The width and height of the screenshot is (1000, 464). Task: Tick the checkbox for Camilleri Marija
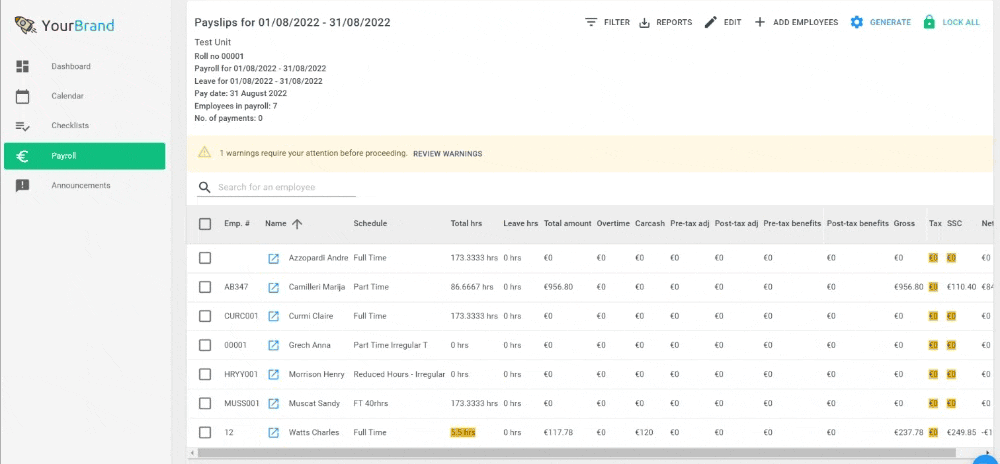pyautogui.click(x=205, y=287)
